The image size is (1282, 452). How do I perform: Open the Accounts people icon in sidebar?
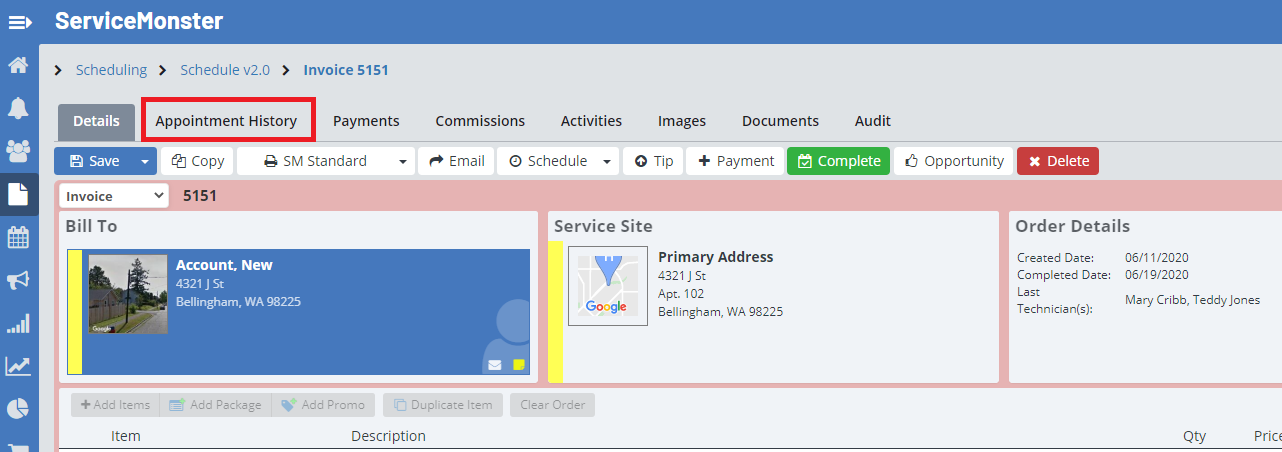18,151
